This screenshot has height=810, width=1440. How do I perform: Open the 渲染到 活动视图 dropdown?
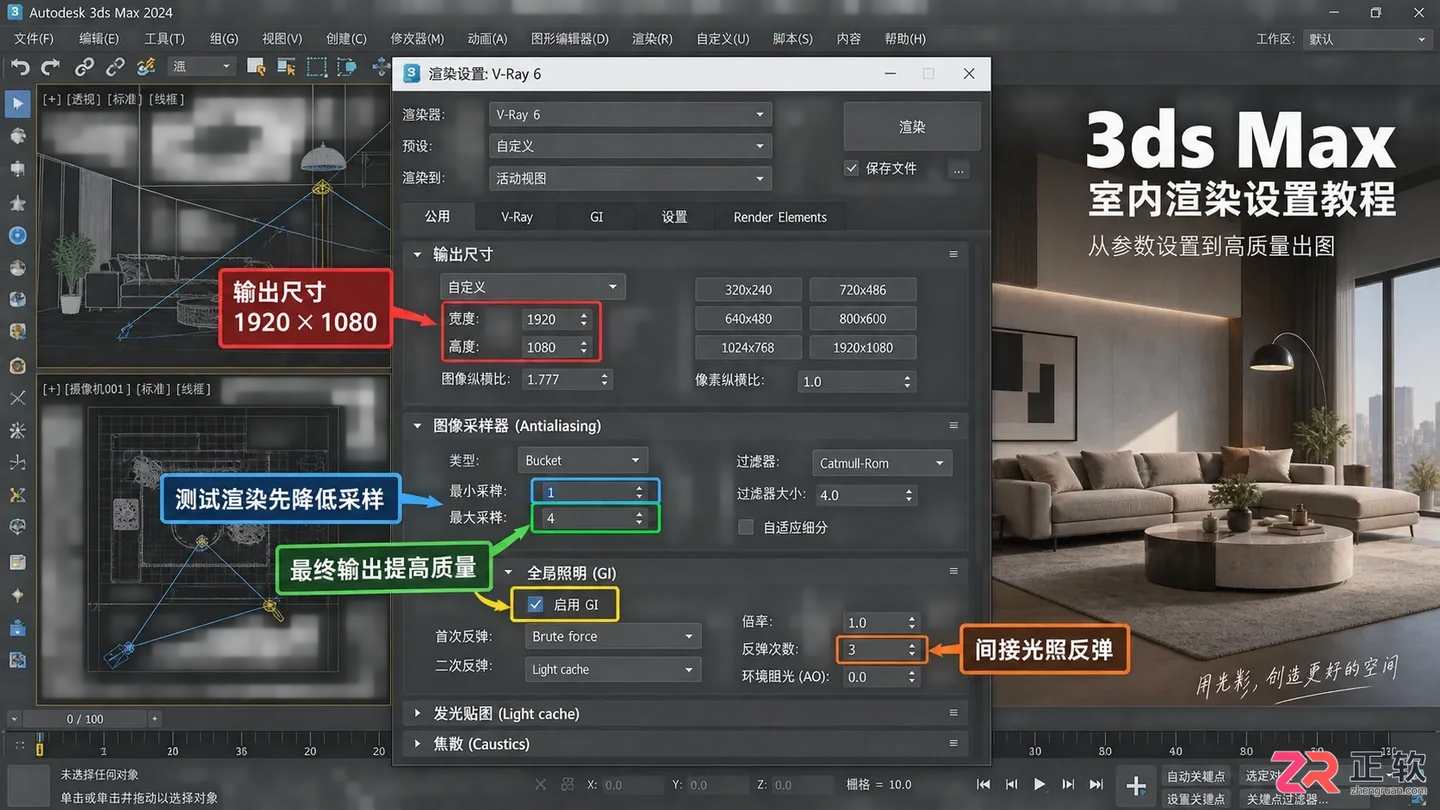click(630, 178)
